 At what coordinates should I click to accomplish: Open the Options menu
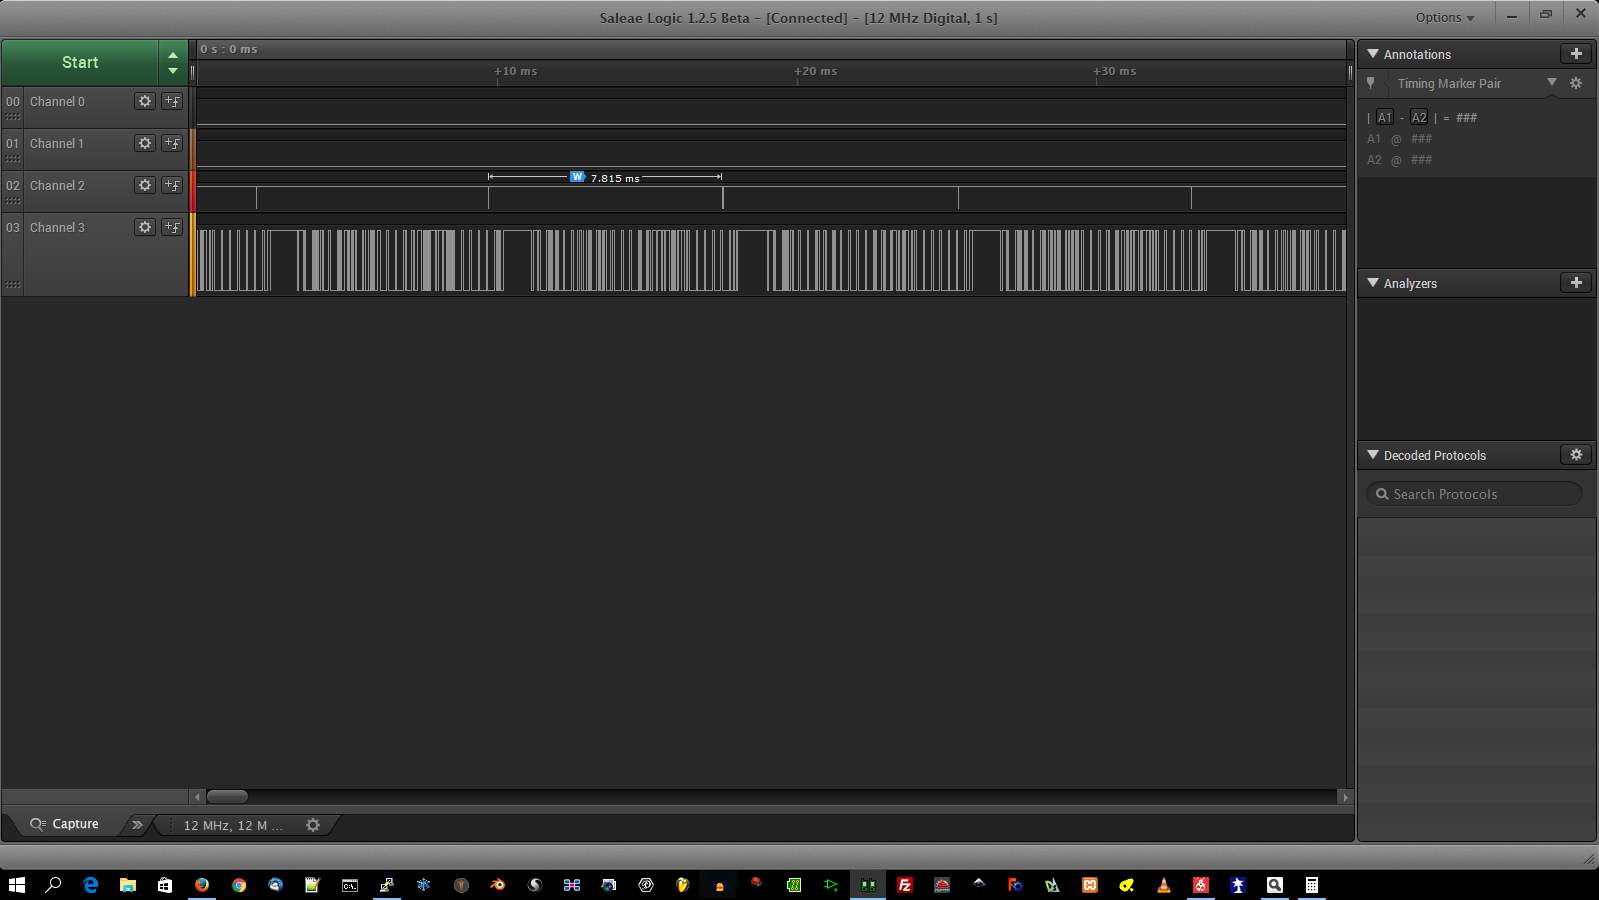1444,17
